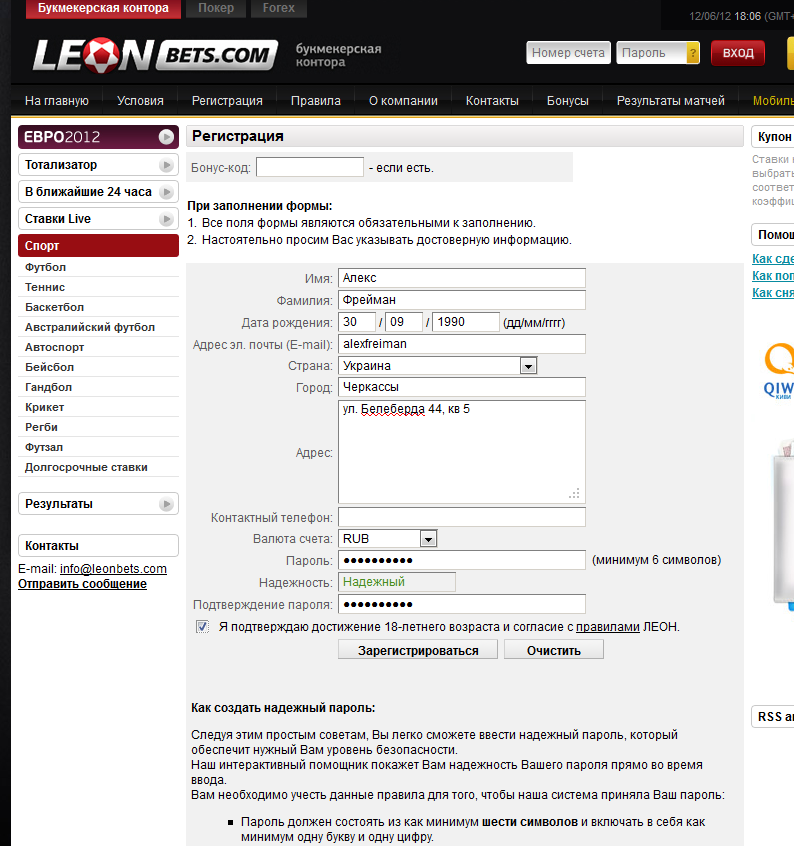
Task: Click the Ставки Live sidebar button
Action: click(98, 219)
